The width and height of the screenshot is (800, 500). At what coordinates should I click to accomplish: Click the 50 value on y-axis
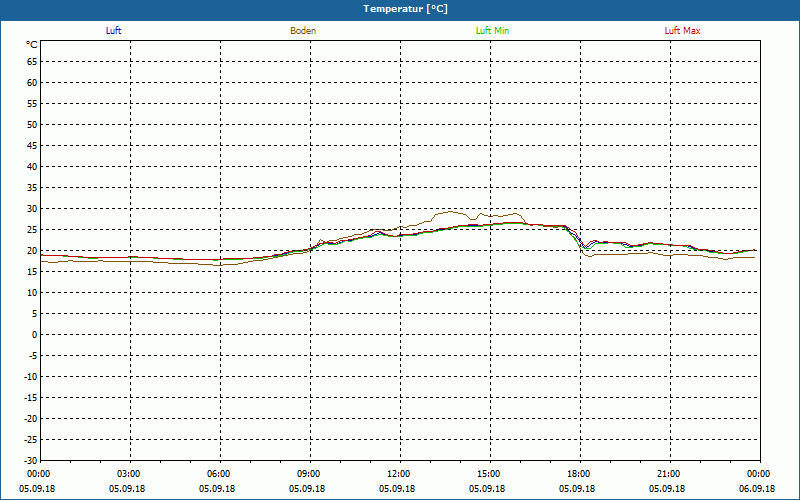(32, 124)
